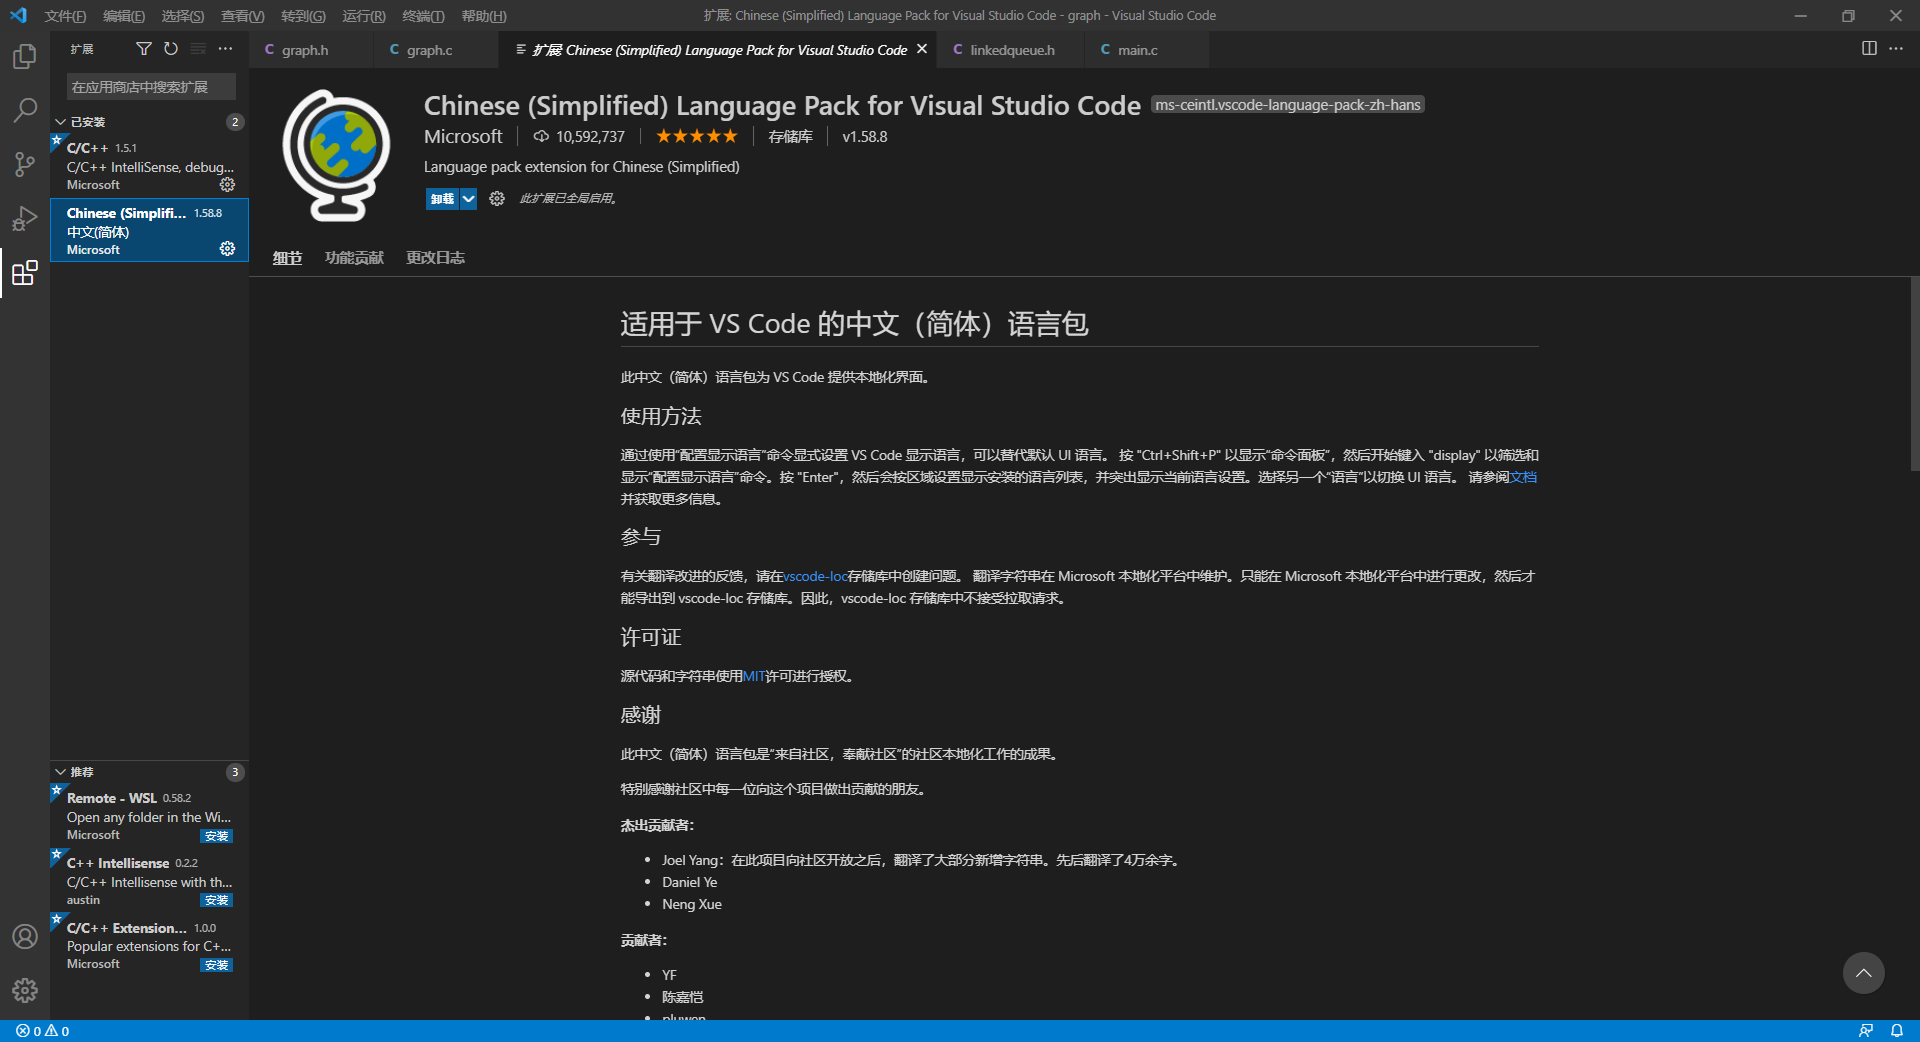The width and height of the screenshot is (1920, 1042).
Task: Open the Run and Debug view
Action: tap(25, 218)
